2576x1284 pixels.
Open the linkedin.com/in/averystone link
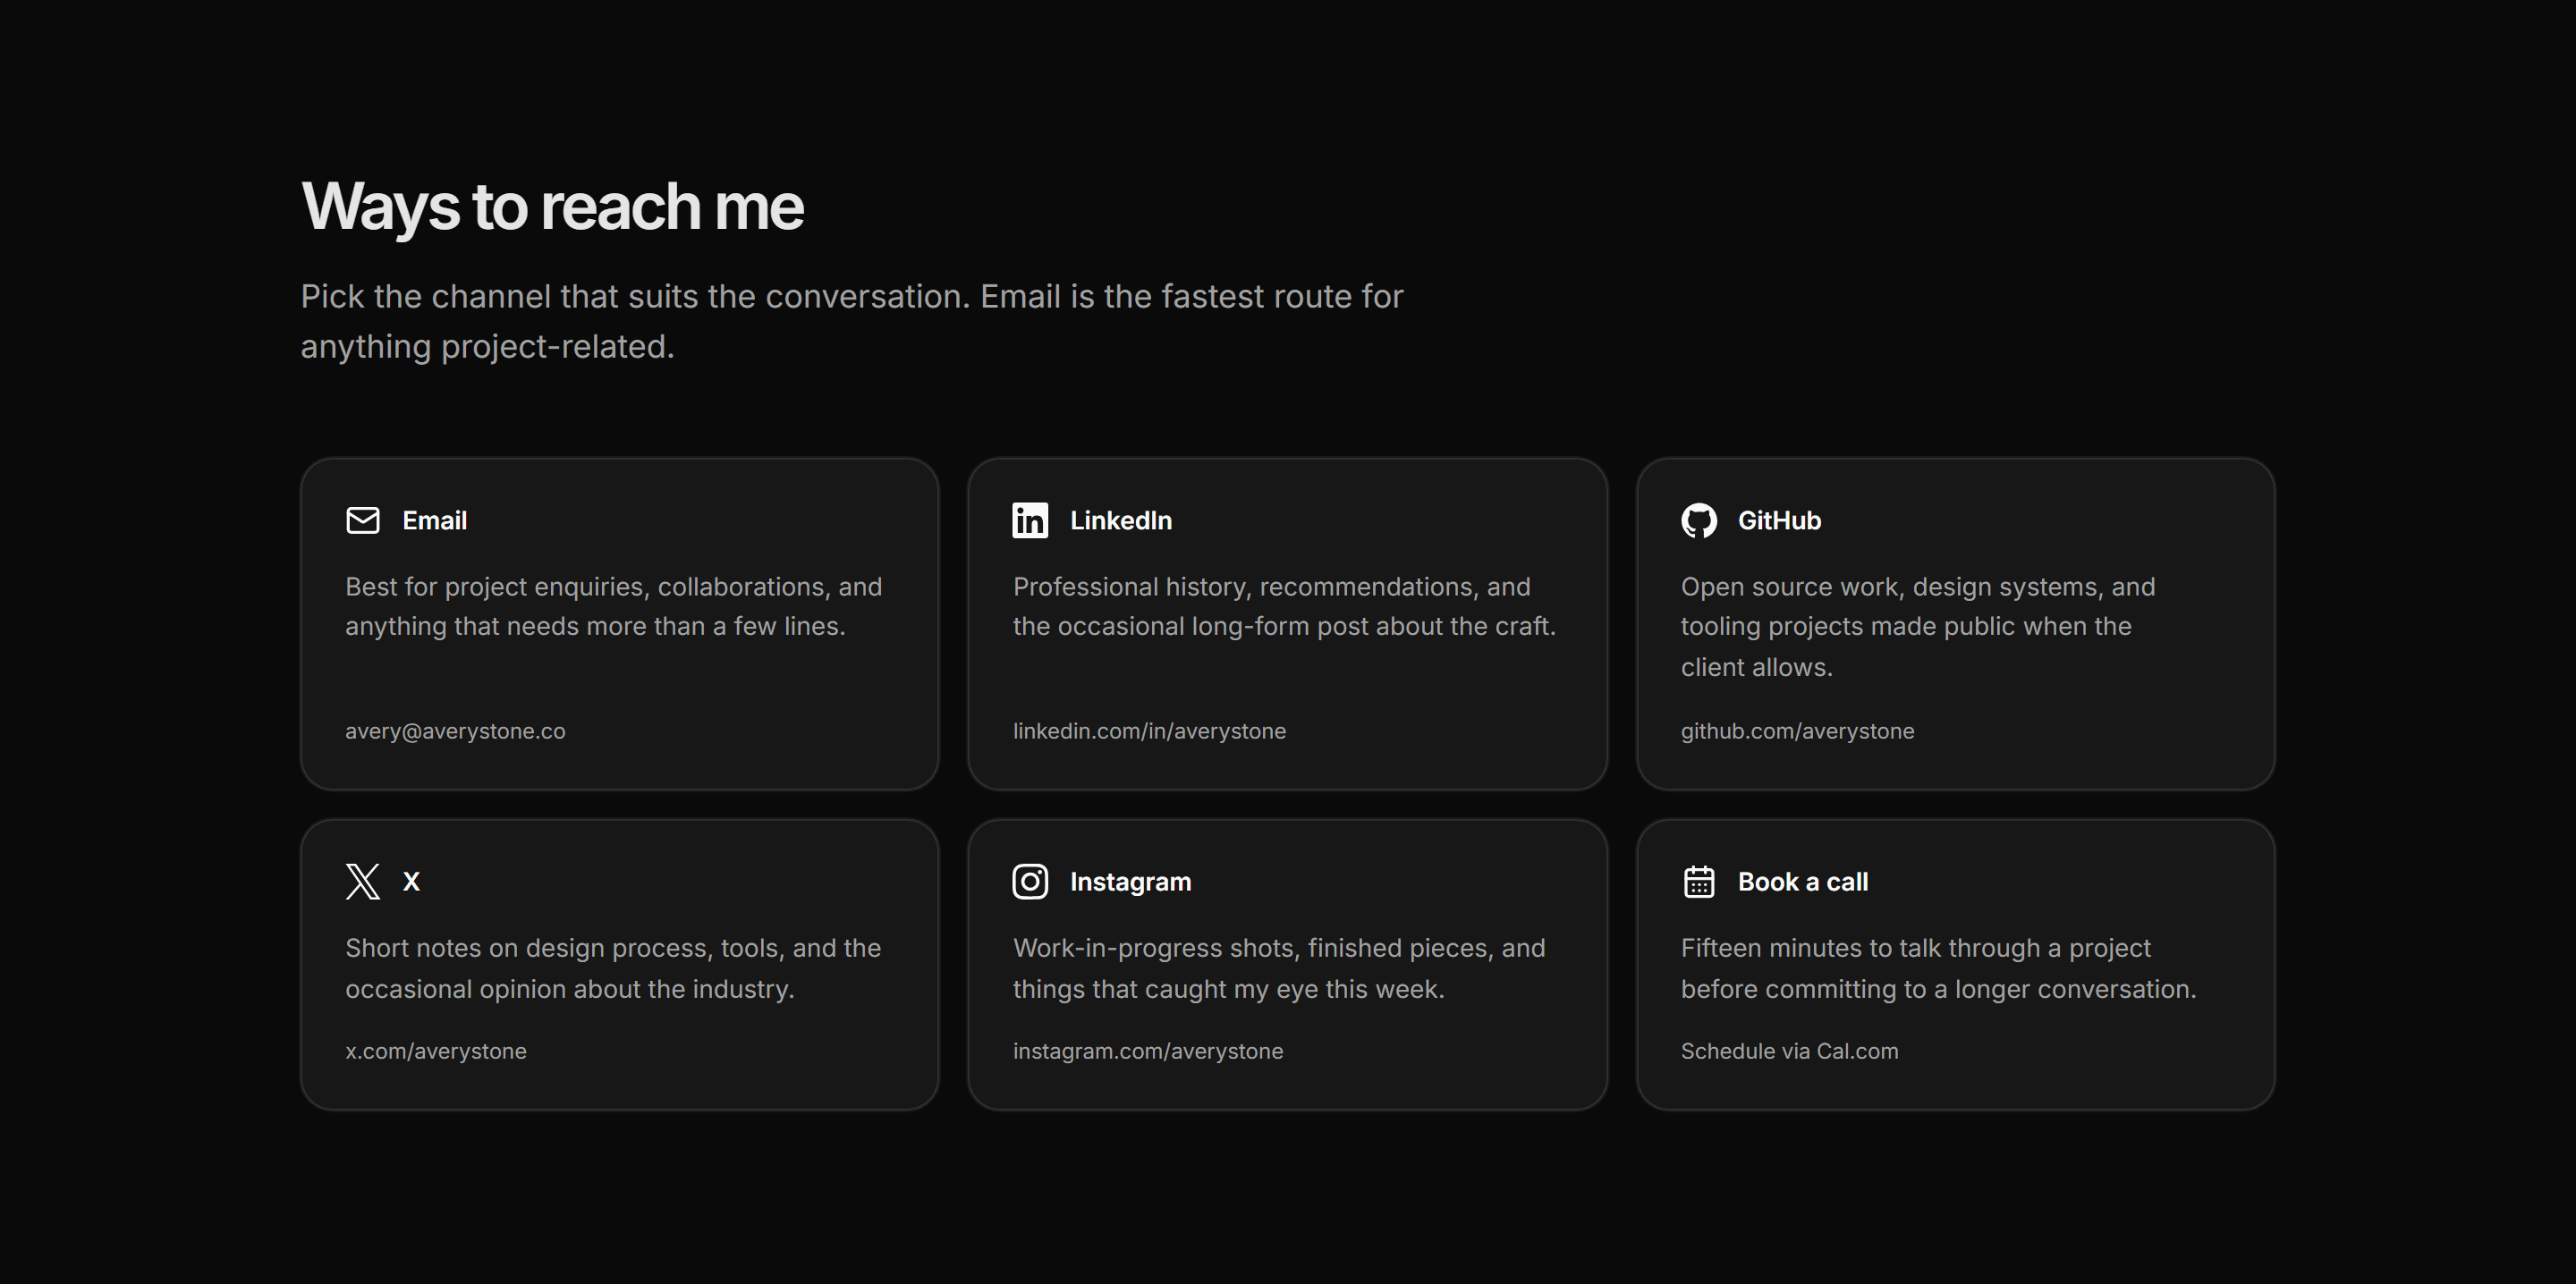tap(1149, 731)
